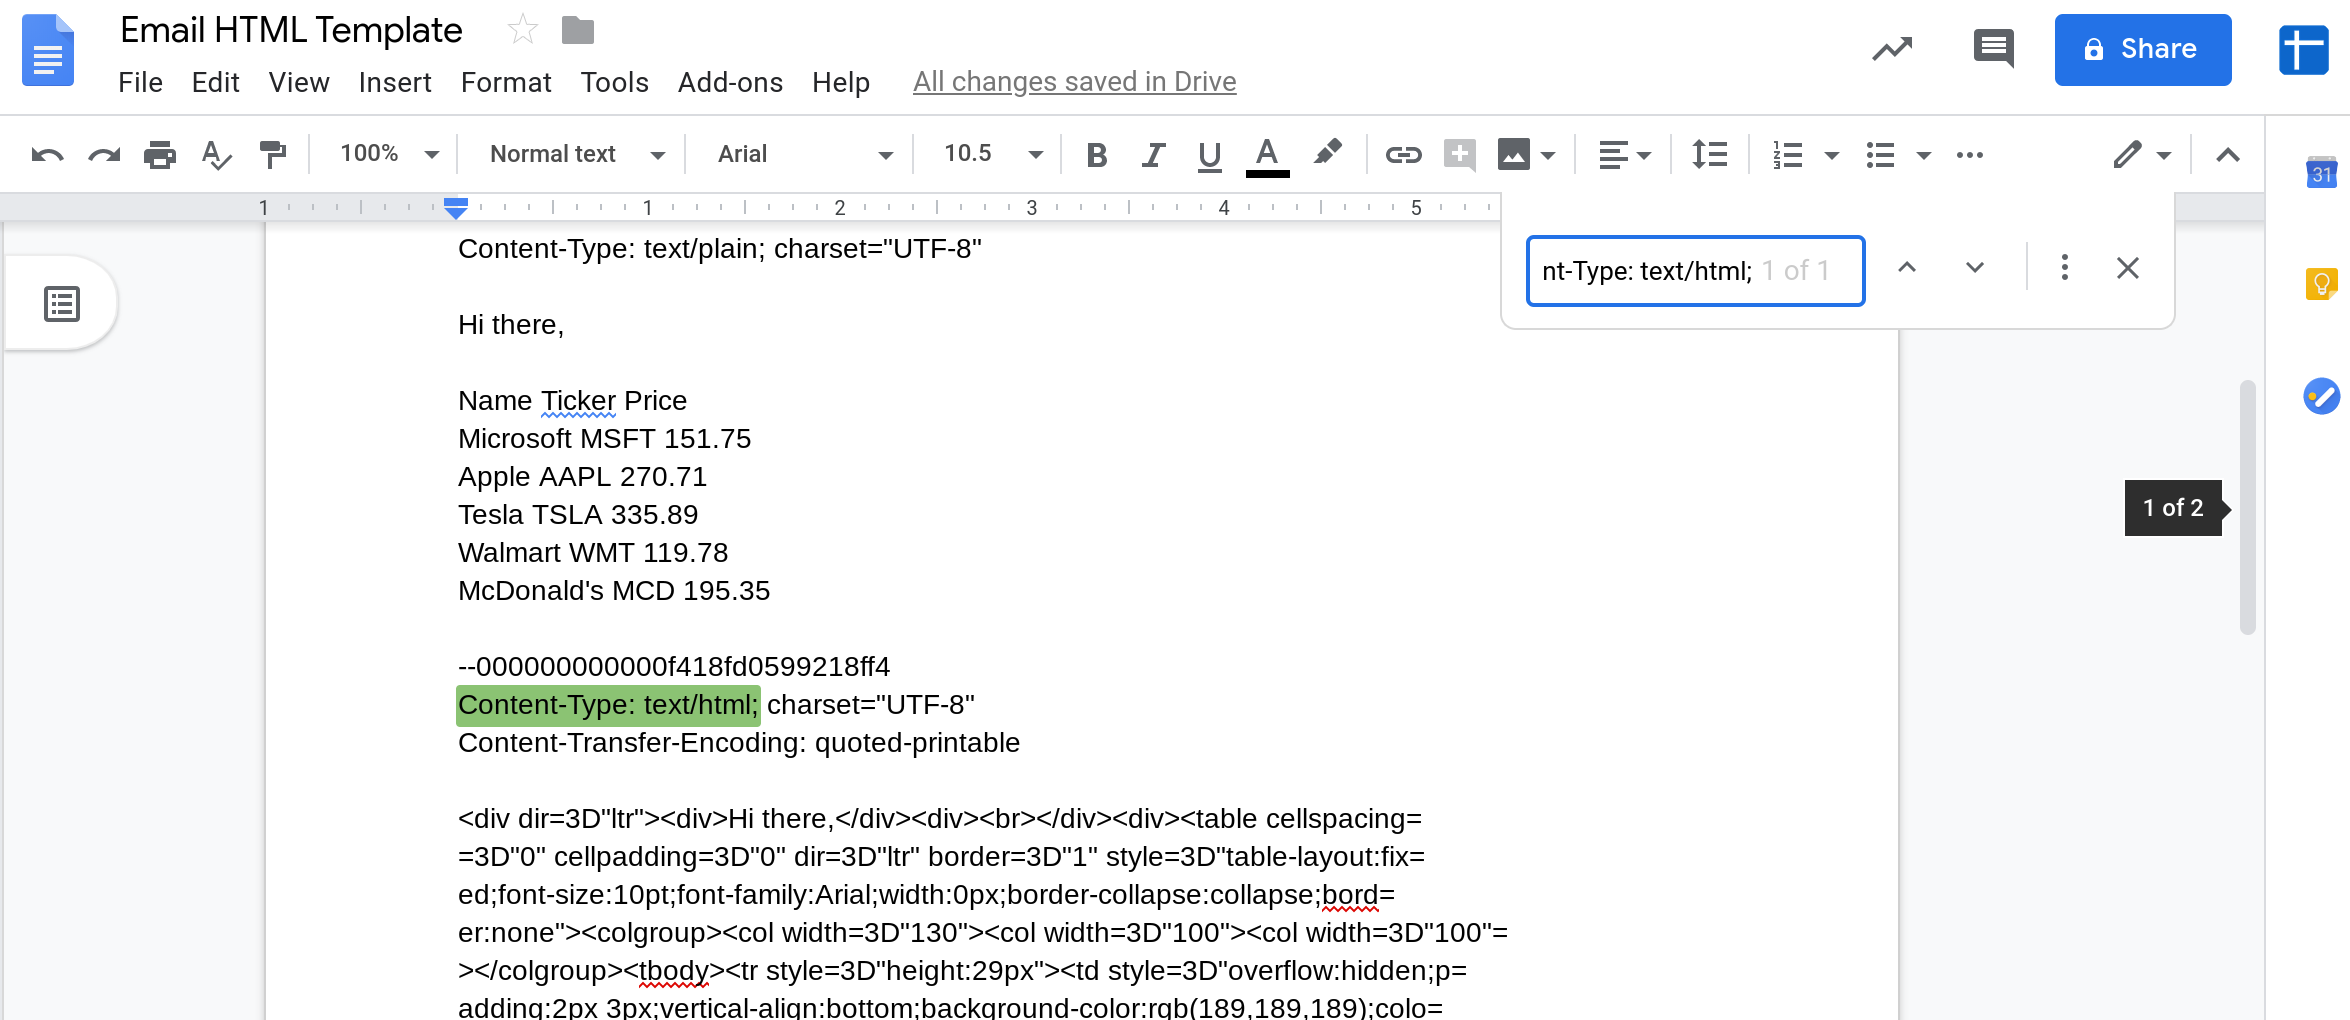2350x1020 pixels.
Task: Open the highlight color marker tool
Action: (1327, 153)
